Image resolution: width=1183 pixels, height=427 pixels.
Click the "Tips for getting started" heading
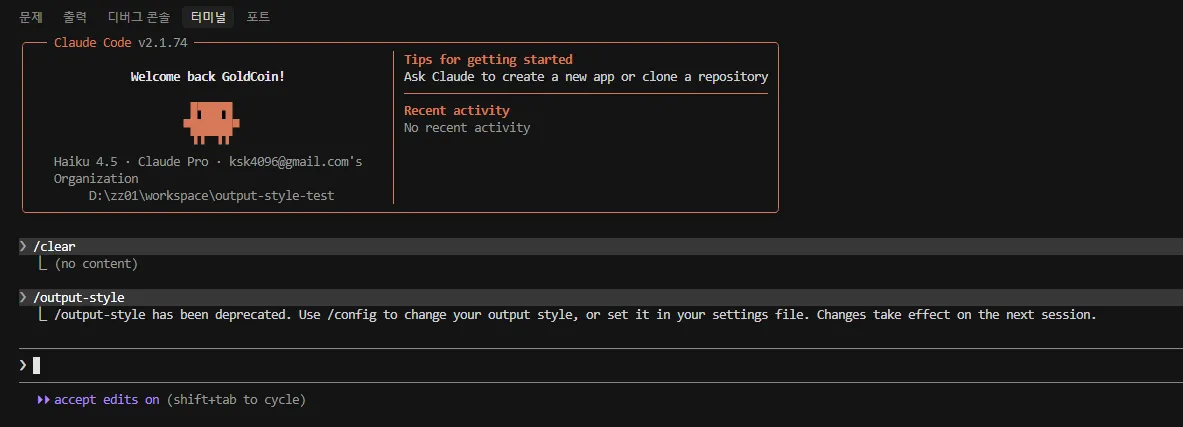point(488,60)
